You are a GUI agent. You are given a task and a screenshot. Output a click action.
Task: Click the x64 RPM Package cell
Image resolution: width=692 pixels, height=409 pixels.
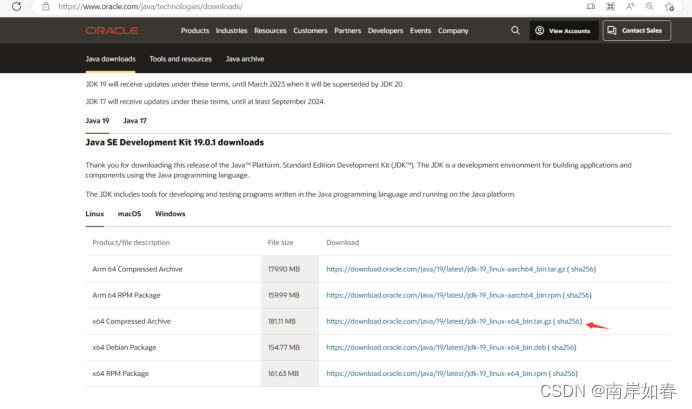coord(120,373)
